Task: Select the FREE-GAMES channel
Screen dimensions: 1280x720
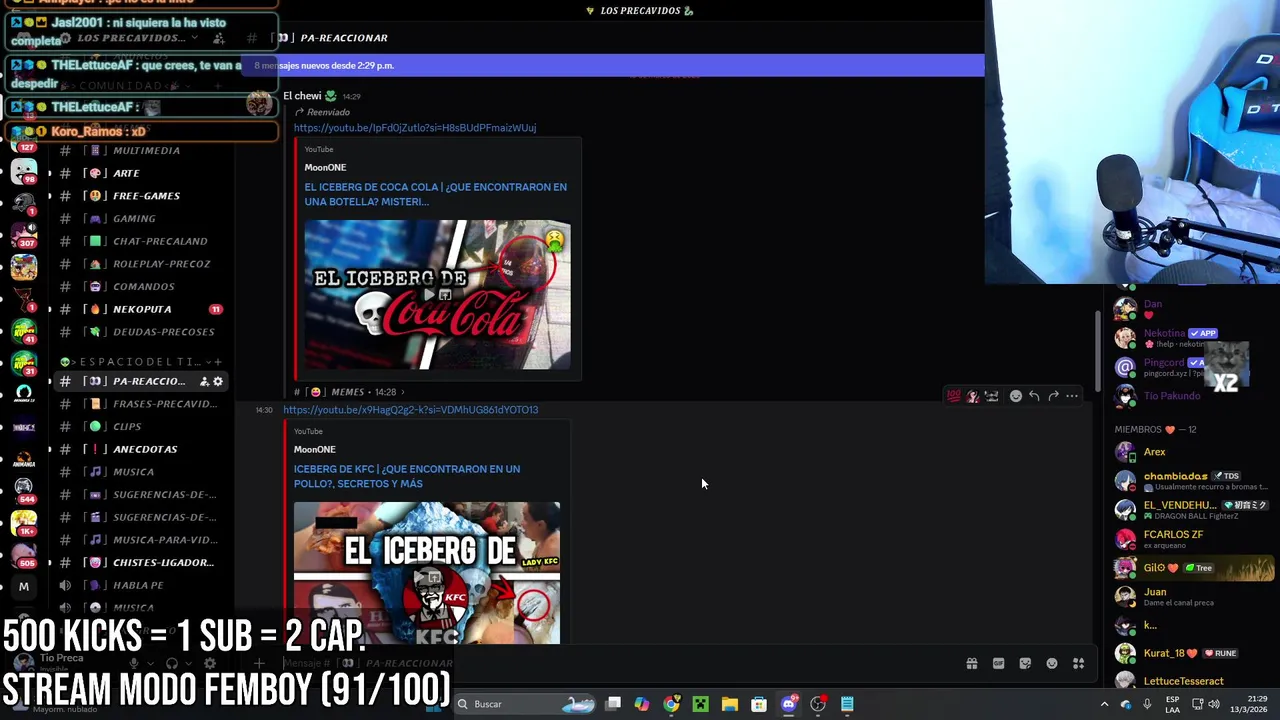Action: tap(140, 196)
